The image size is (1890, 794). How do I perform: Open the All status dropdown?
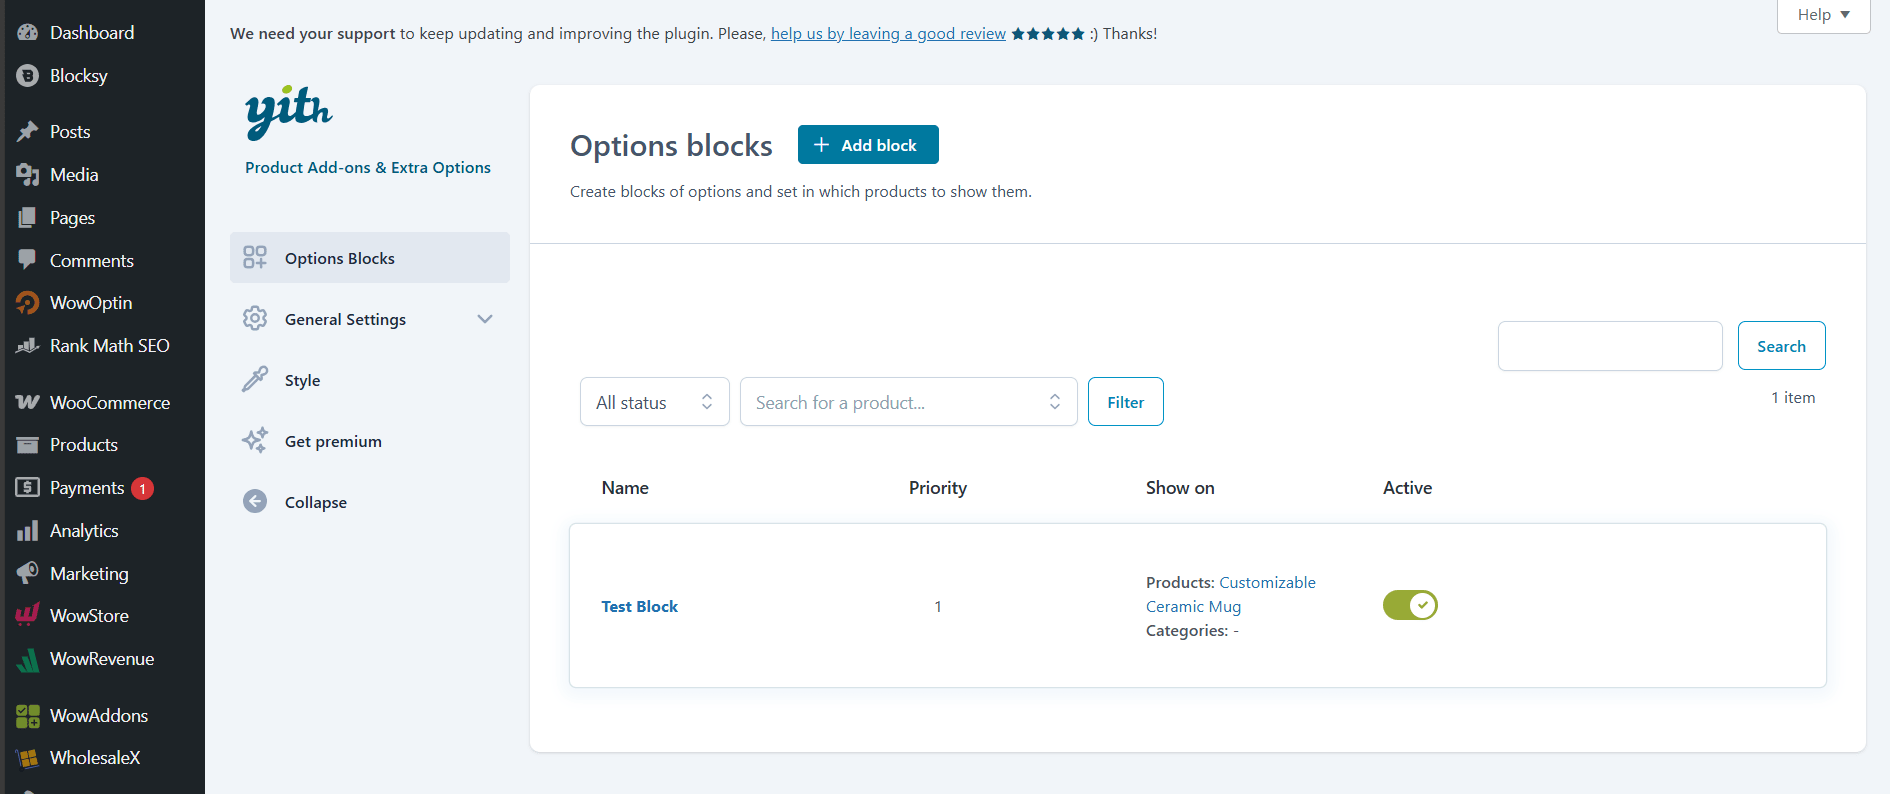pyautogui.click(x=655, y=402)
